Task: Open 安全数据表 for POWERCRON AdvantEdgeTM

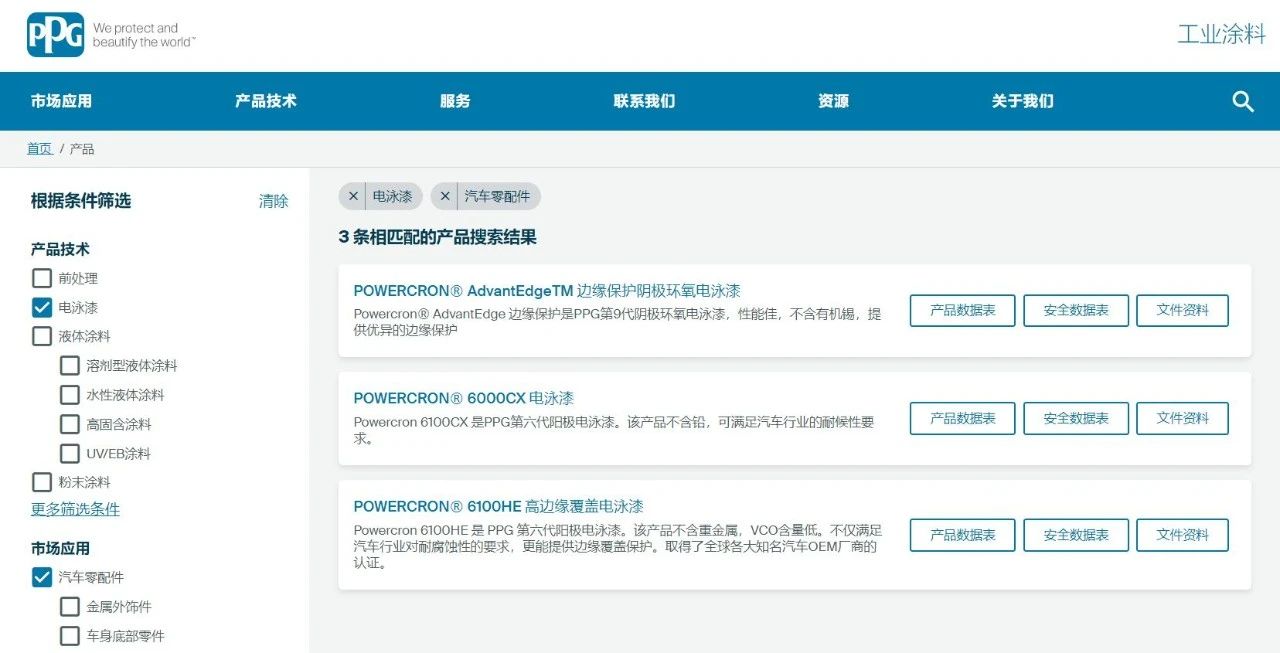Action: click(x=1076, y=310)
